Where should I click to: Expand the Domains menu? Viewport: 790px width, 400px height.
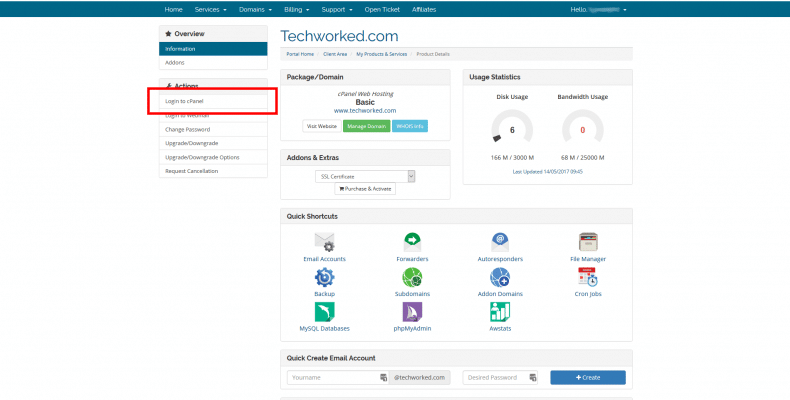pos(255,10)
